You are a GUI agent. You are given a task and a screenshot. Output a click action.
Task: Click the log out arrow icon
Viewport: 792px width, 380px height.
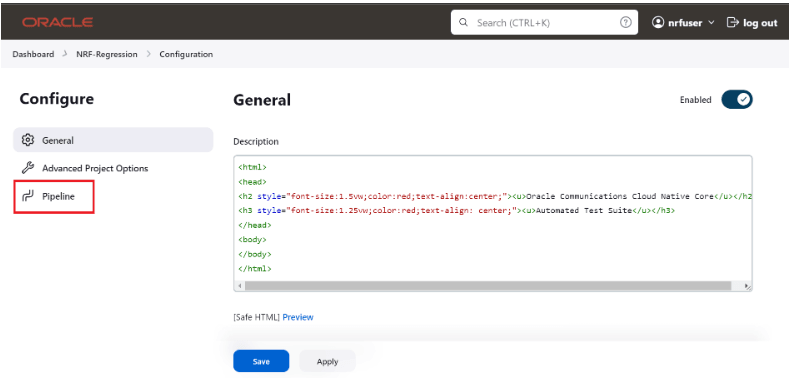click(x=732, y=22)
